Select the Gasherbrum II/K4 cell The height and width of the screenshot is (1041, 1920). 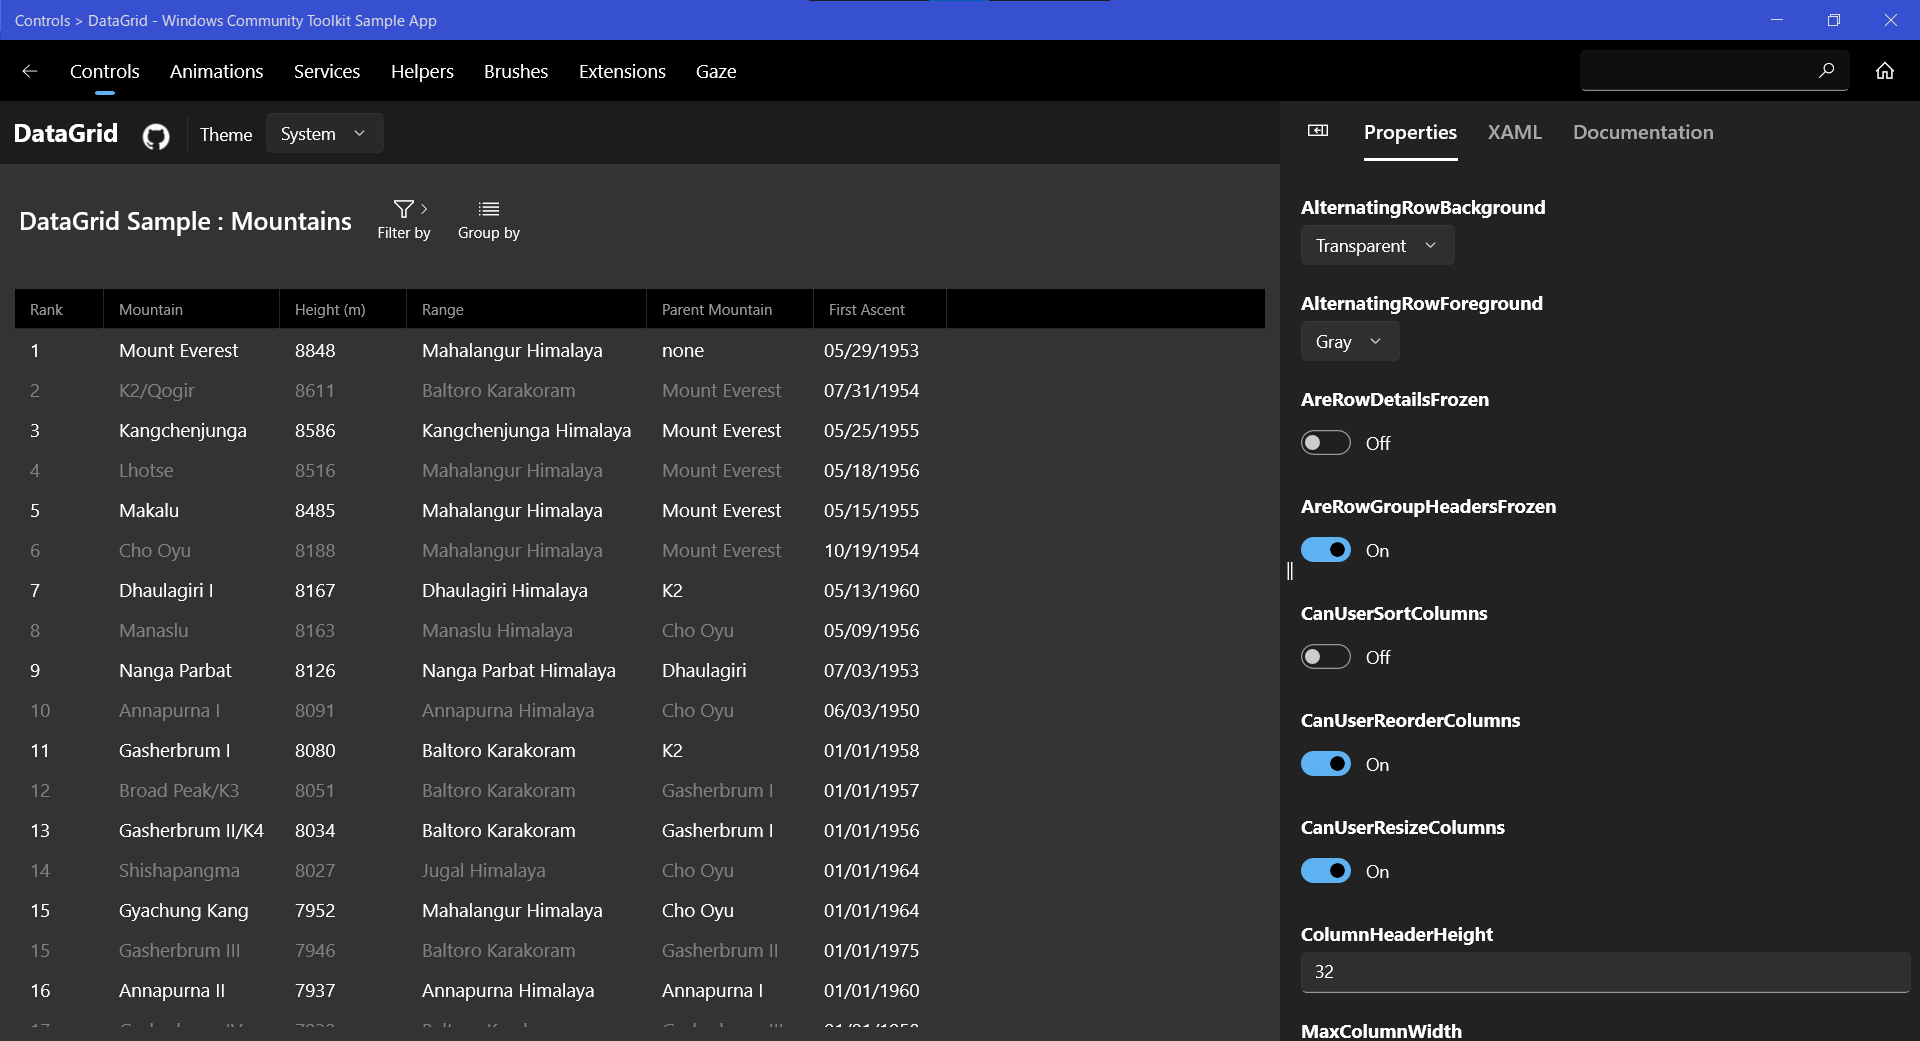coord(192,831)
